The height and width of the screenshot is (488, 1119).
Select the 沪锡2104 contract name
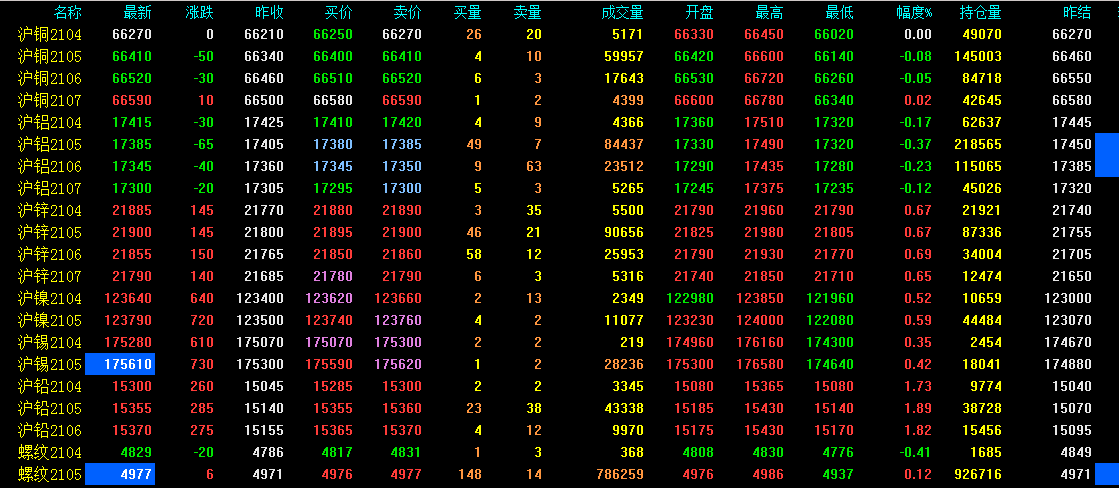[49, 343]
